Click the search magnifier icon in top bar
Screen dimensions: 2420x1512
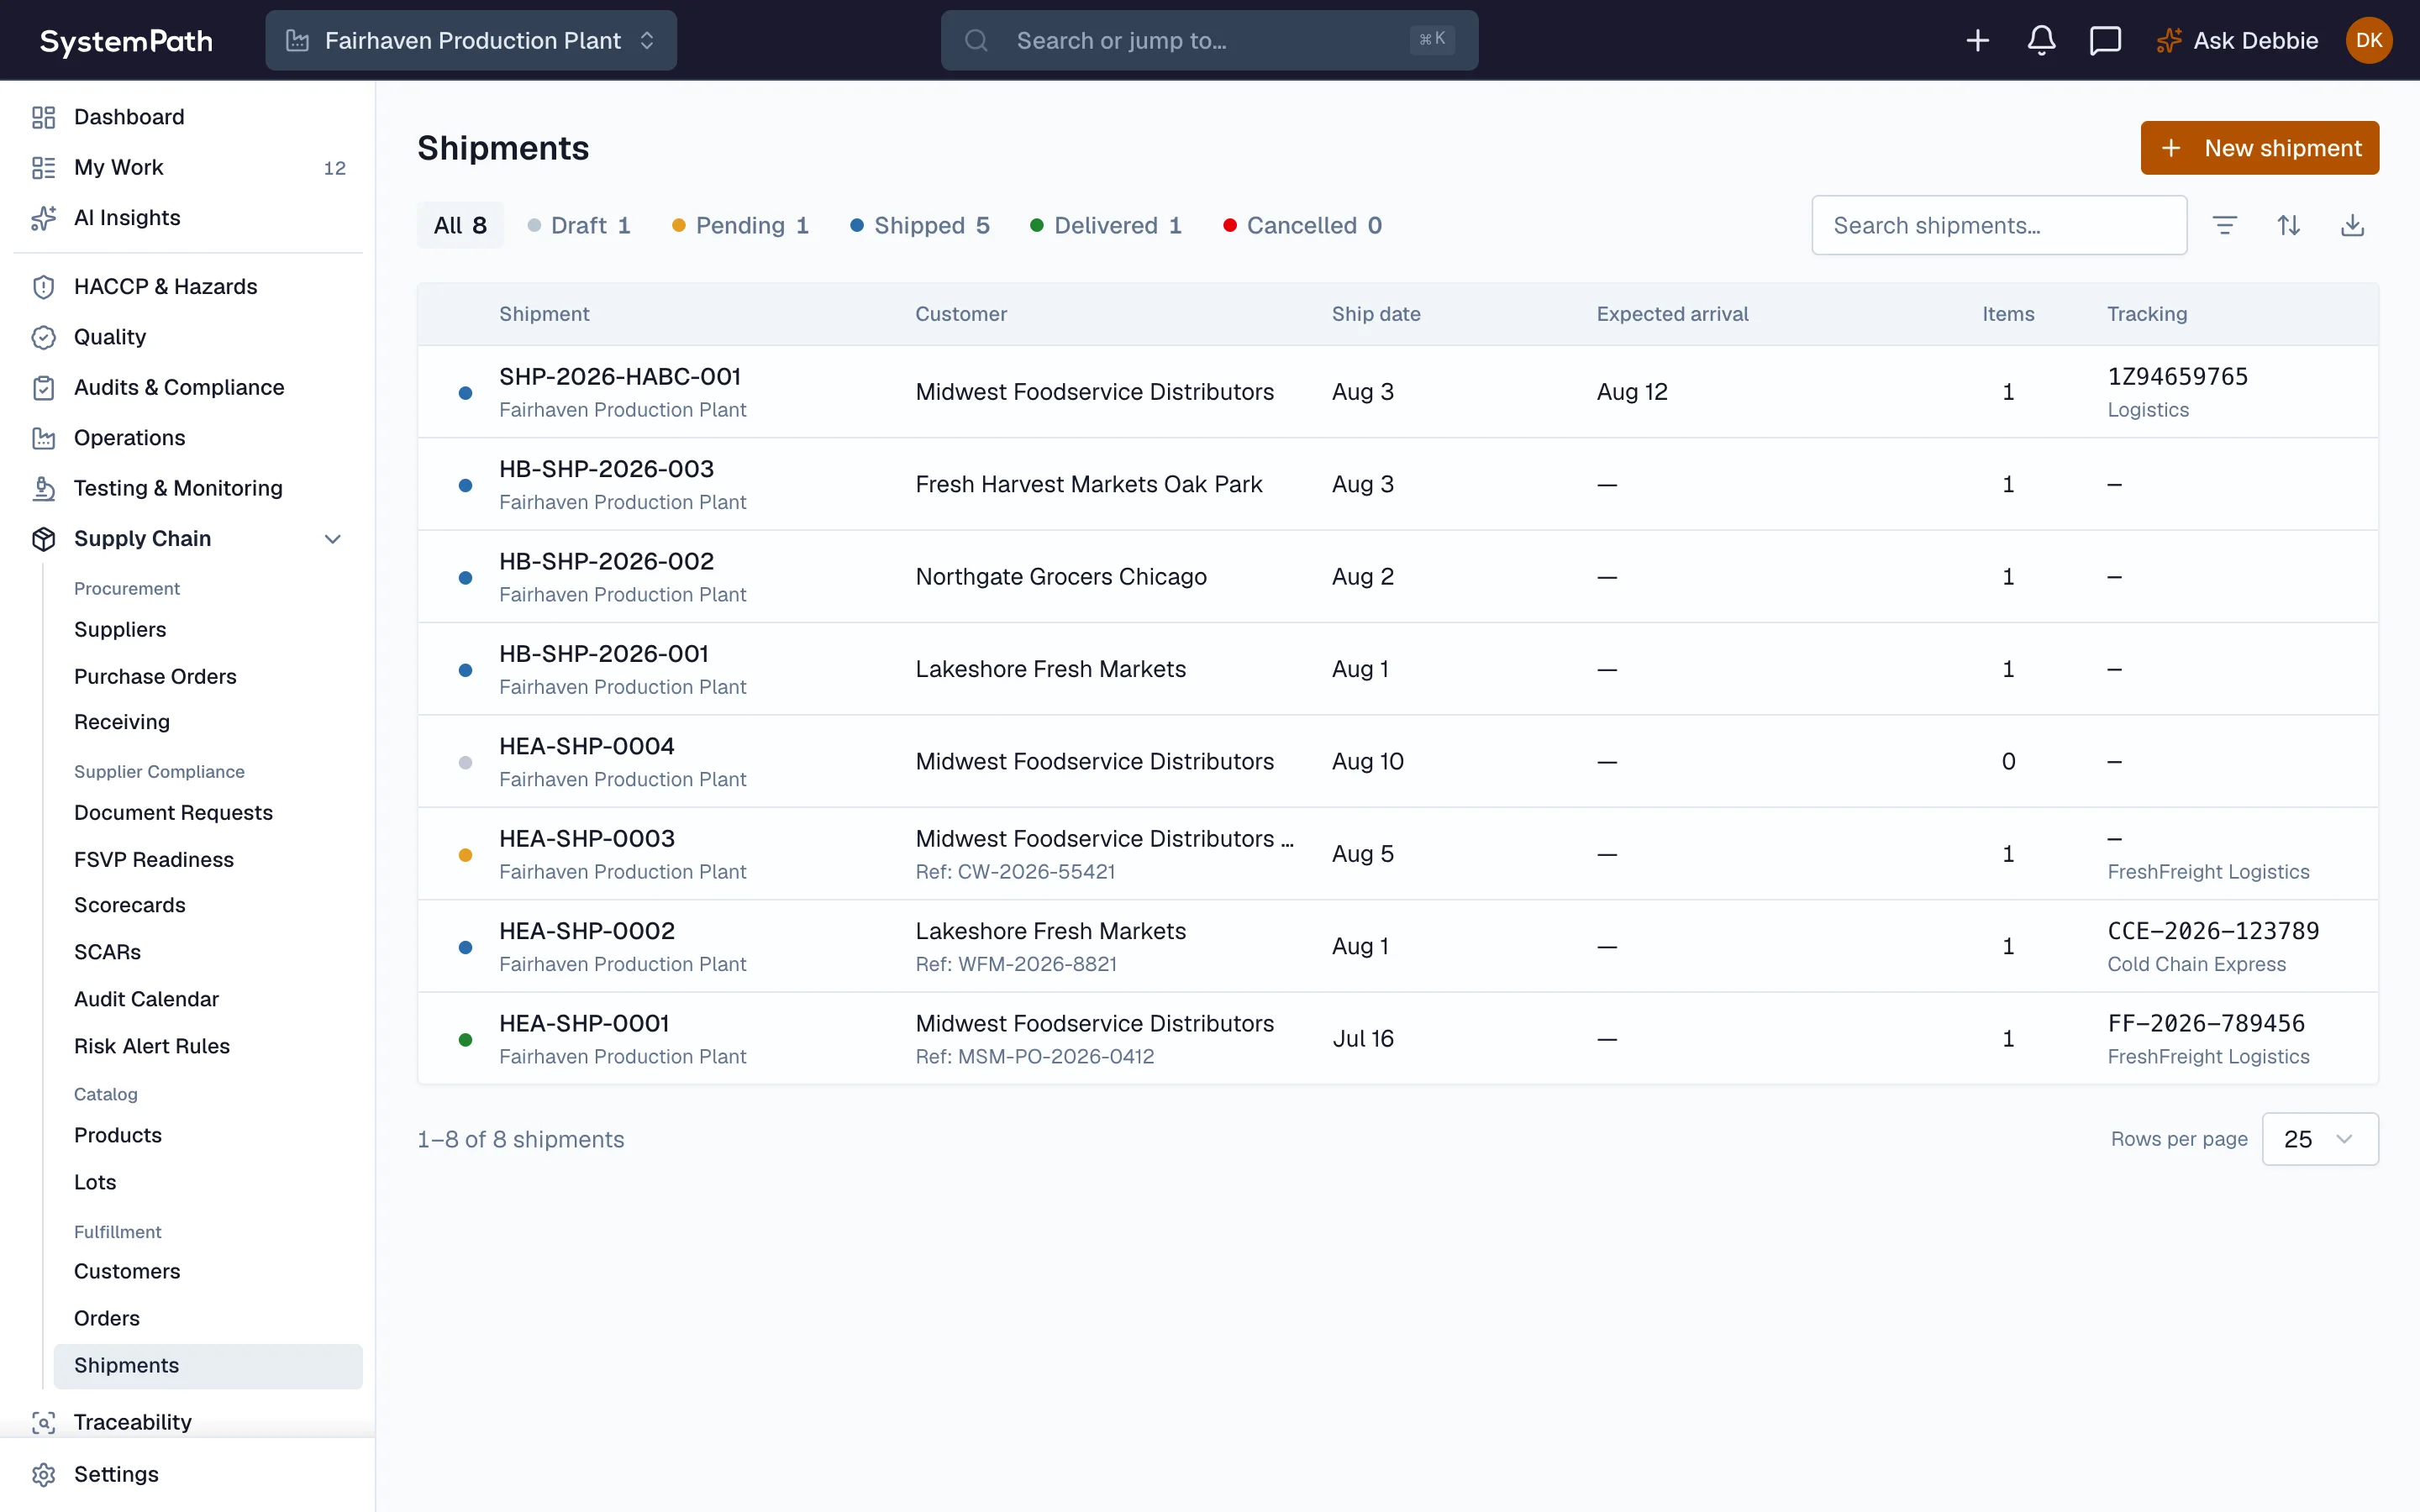pos(976,40)
